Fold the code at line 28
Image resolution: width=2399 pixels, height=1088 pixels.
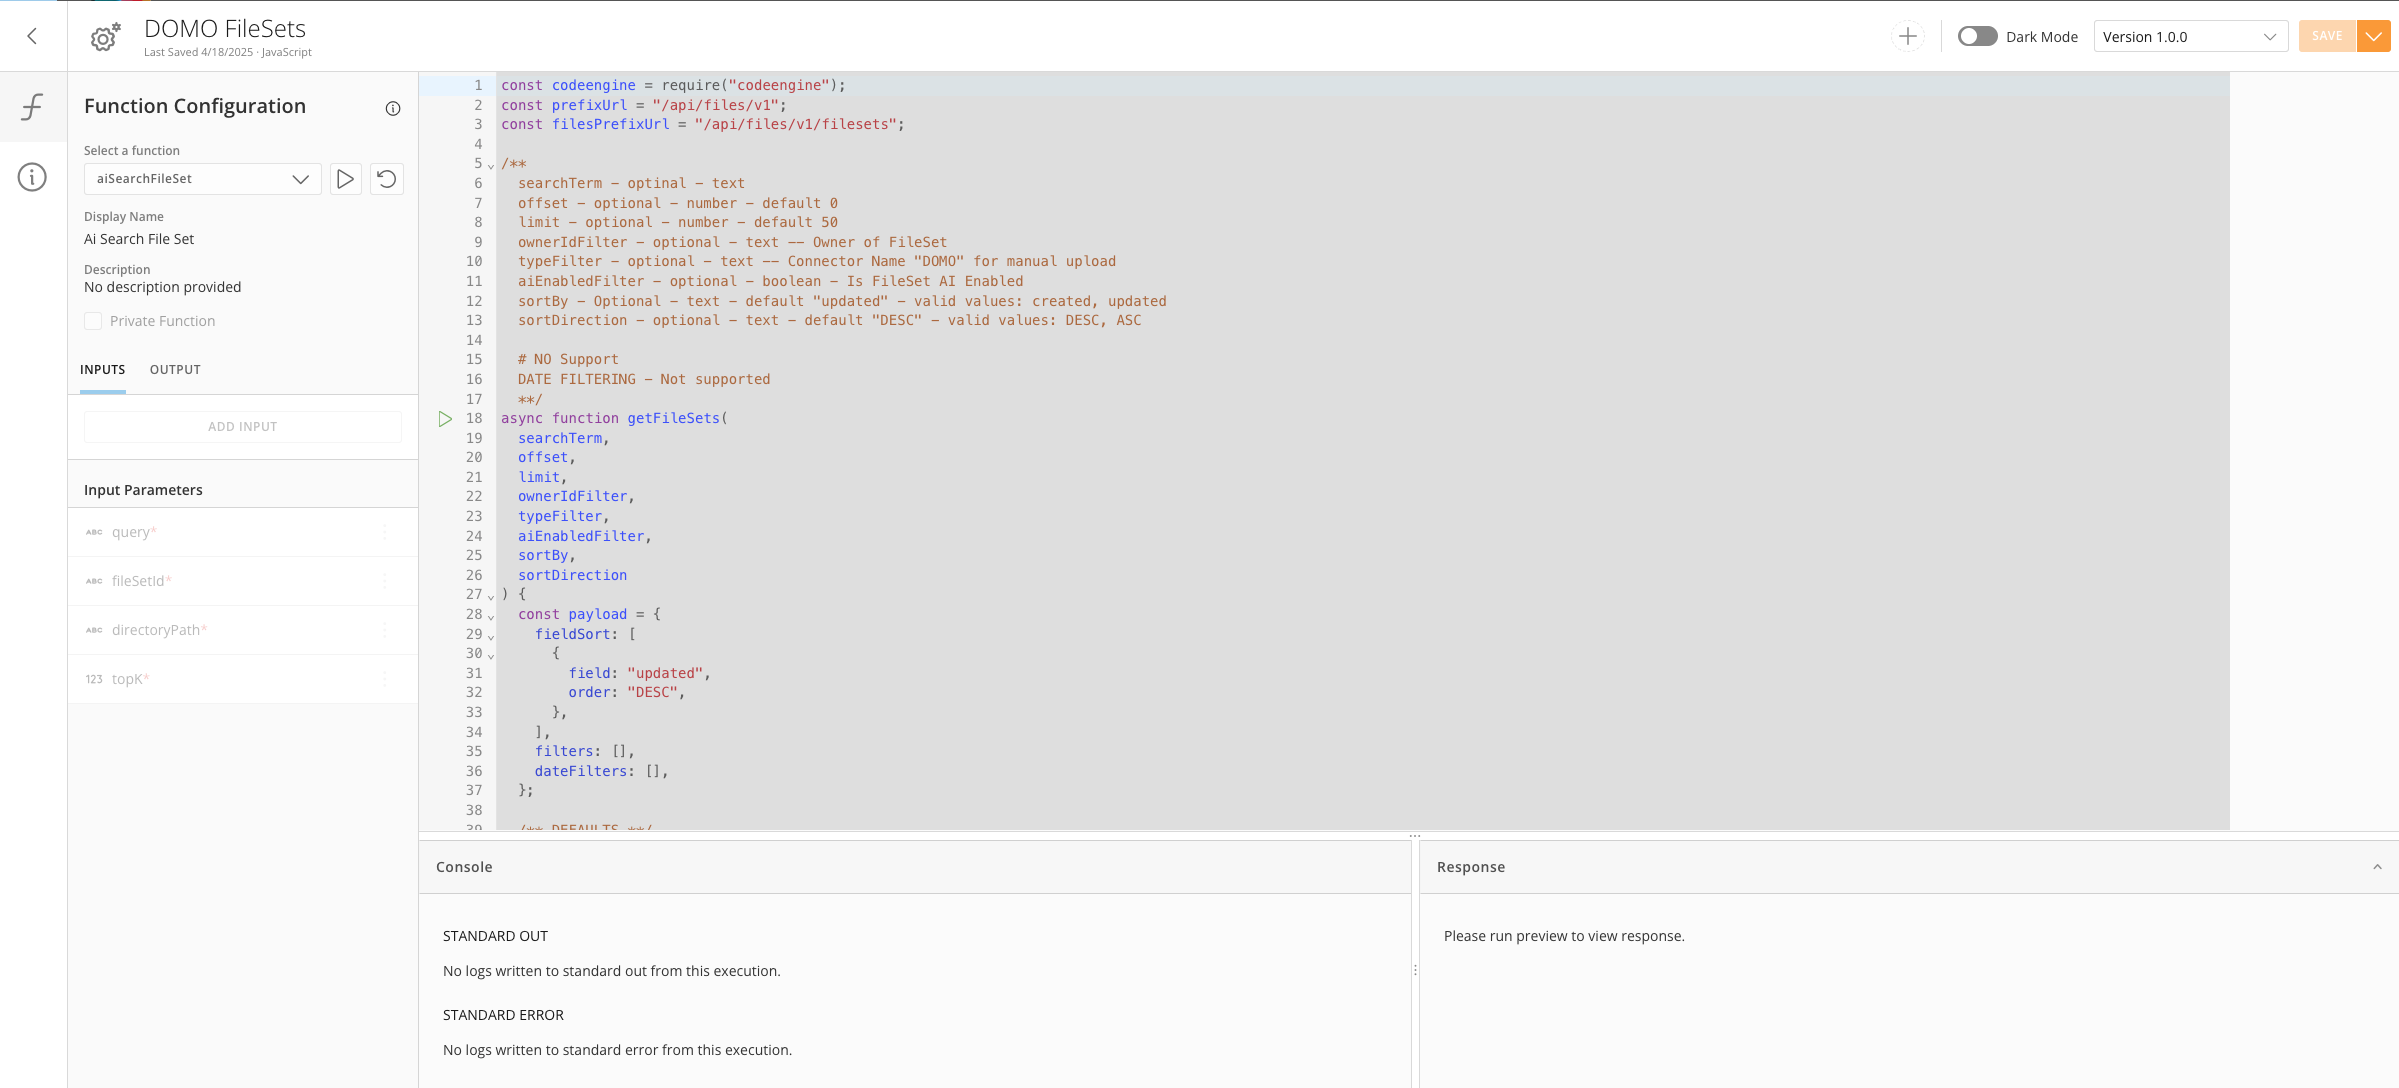pyautogui.click(x=491, y=616)
